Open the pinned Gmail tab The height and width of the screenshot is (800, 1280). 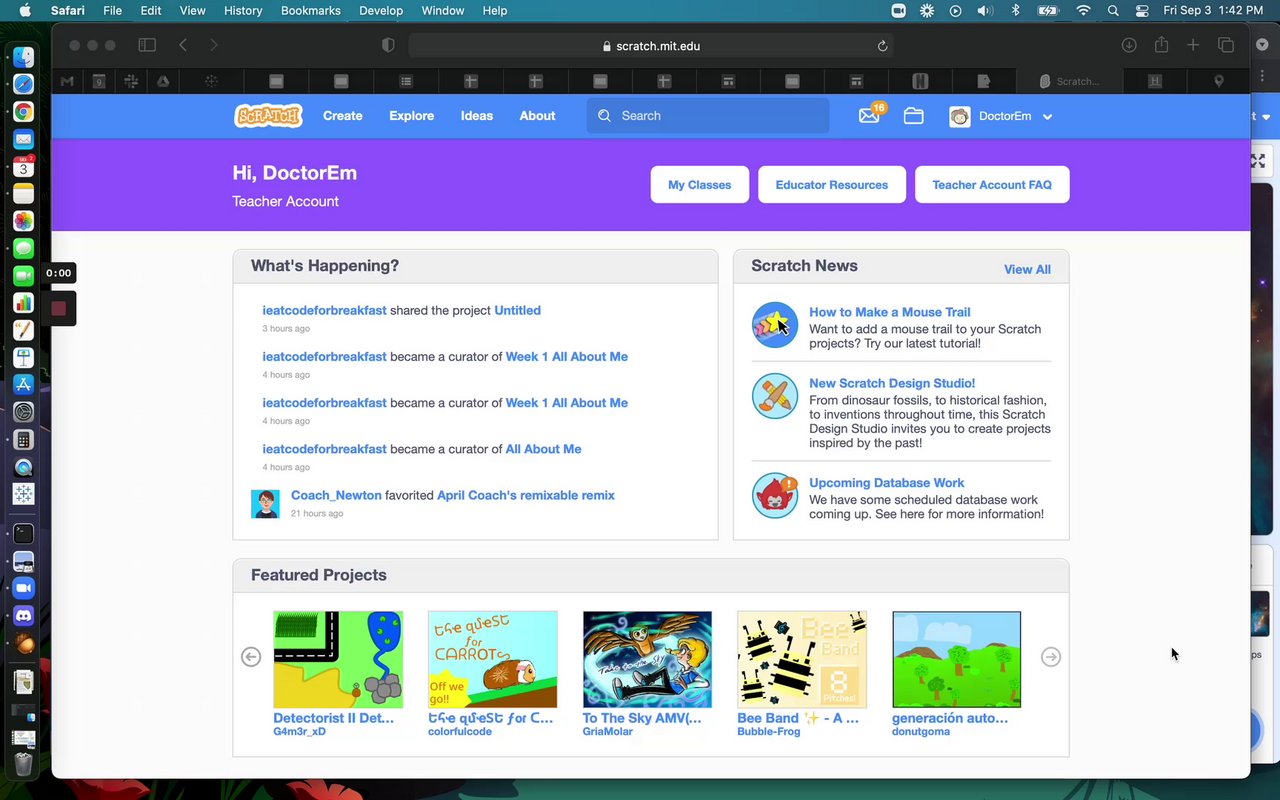pos(67,81)
